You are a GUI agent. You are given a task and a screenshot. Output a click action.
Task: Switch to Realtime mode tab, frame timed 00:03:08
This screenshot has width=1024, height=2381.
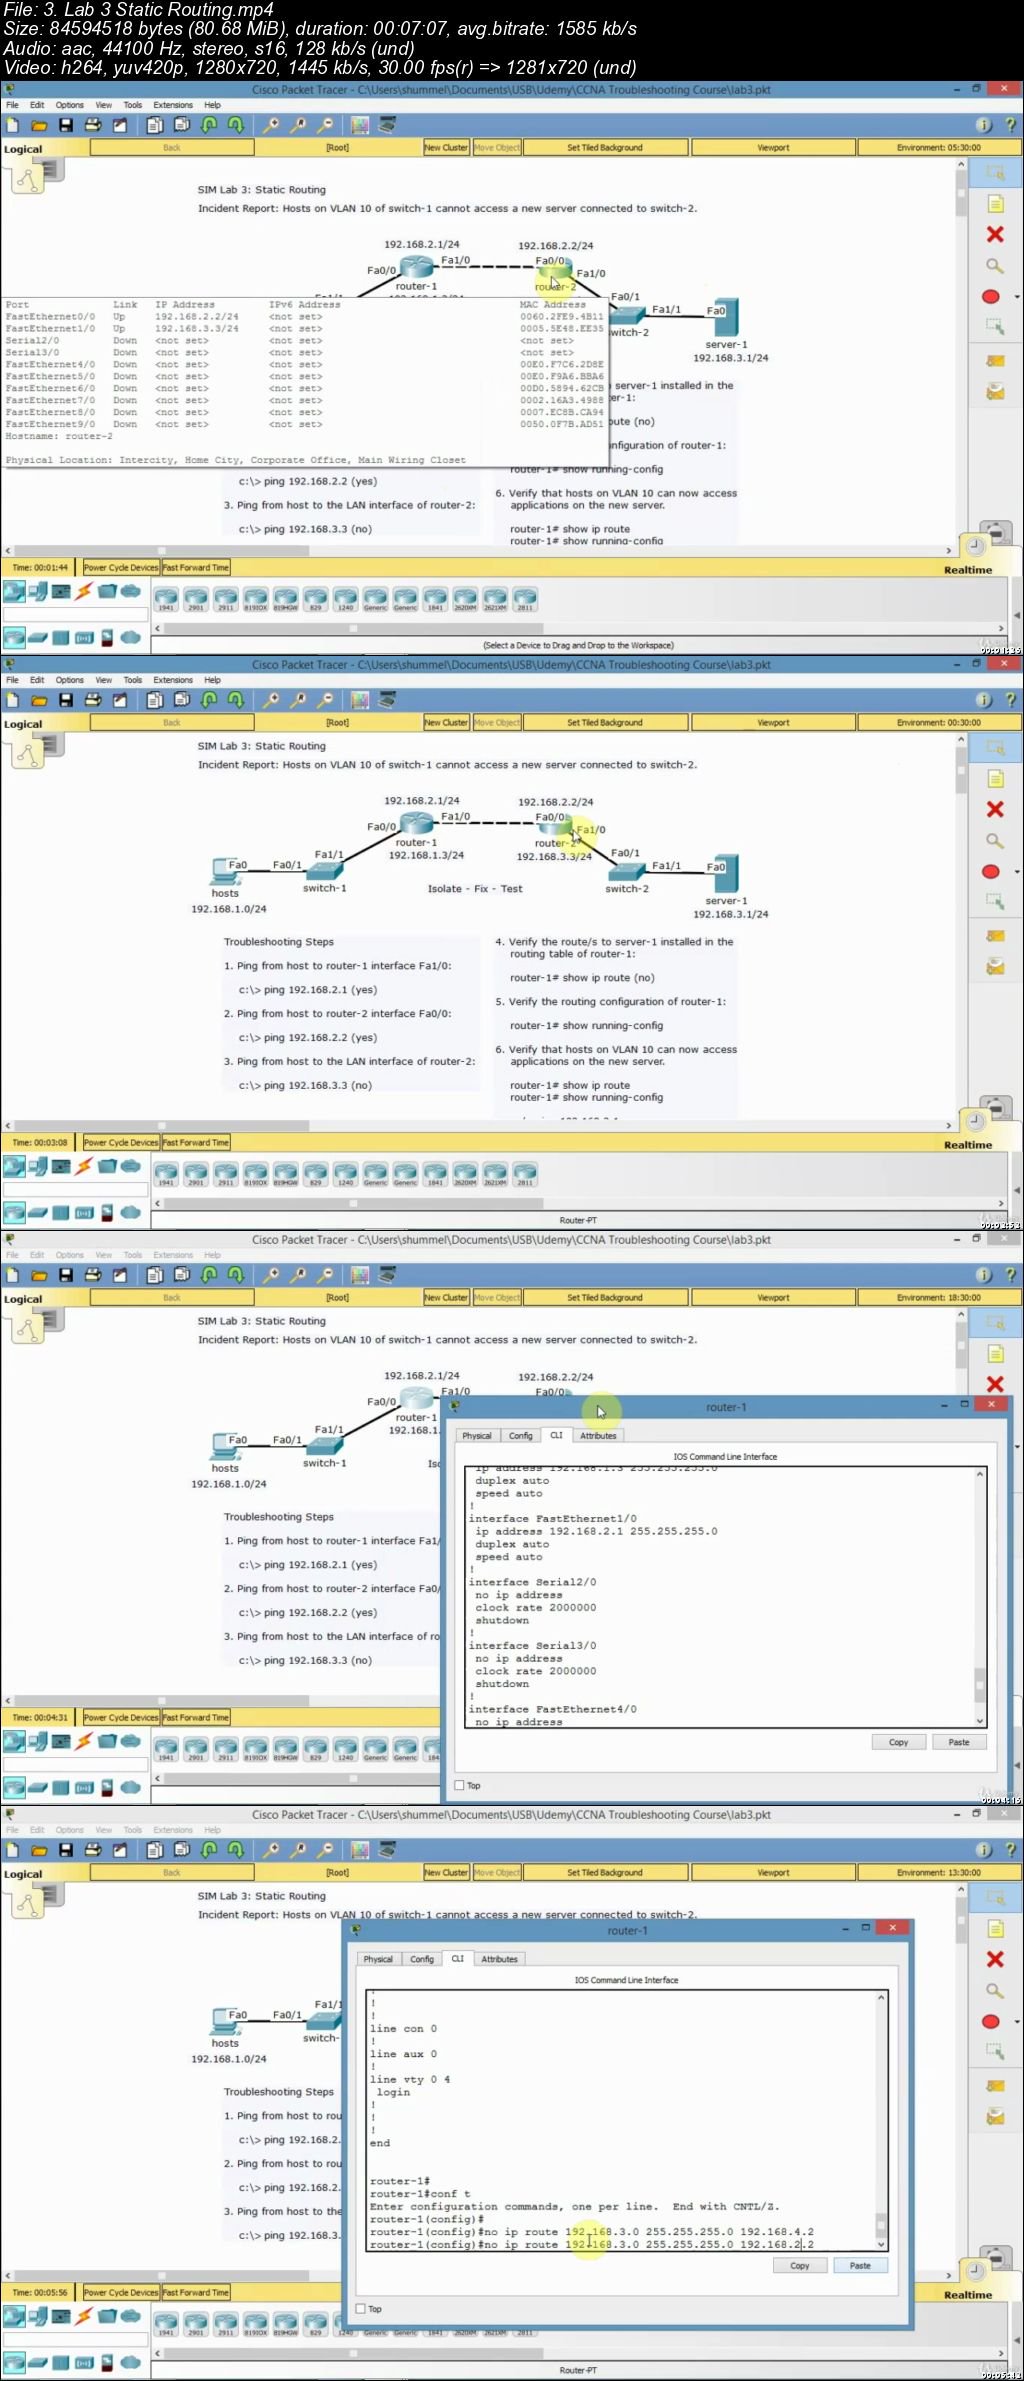[968, 1145]
